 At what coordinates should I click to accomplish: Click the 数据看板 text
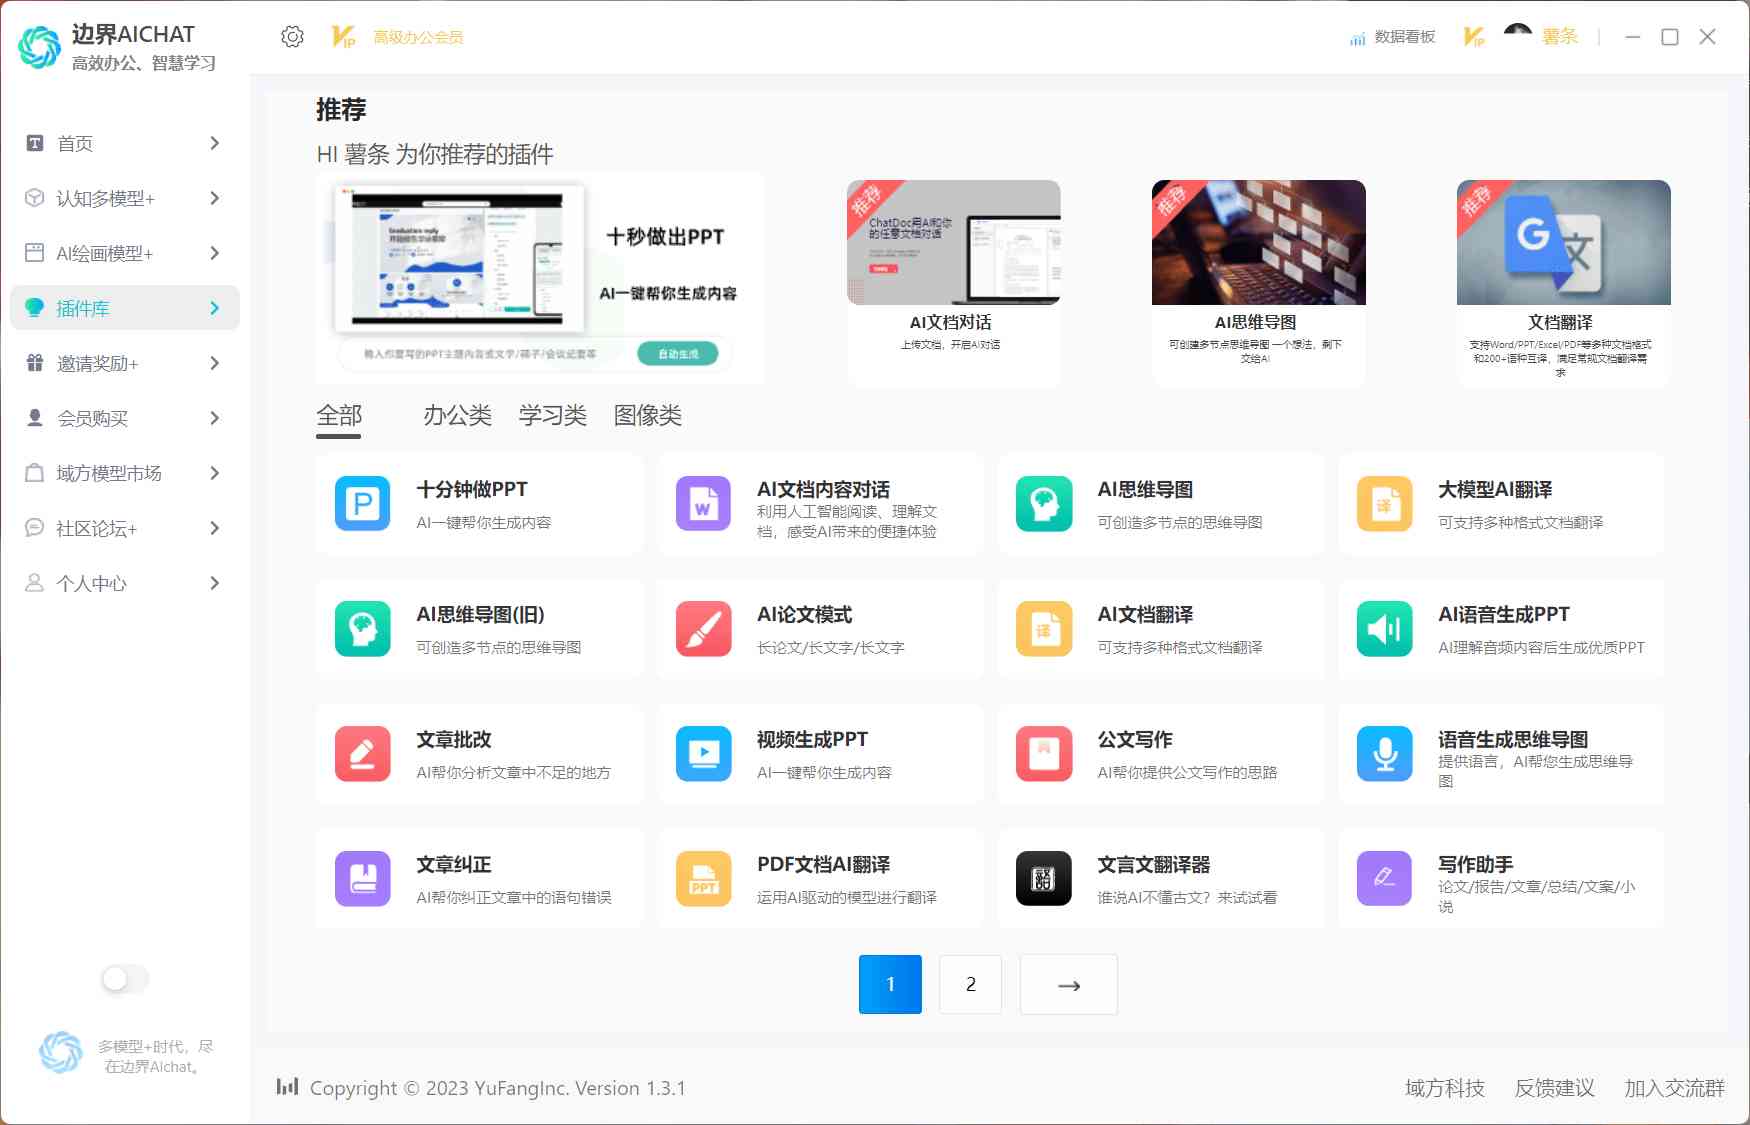click(1405, 37)
